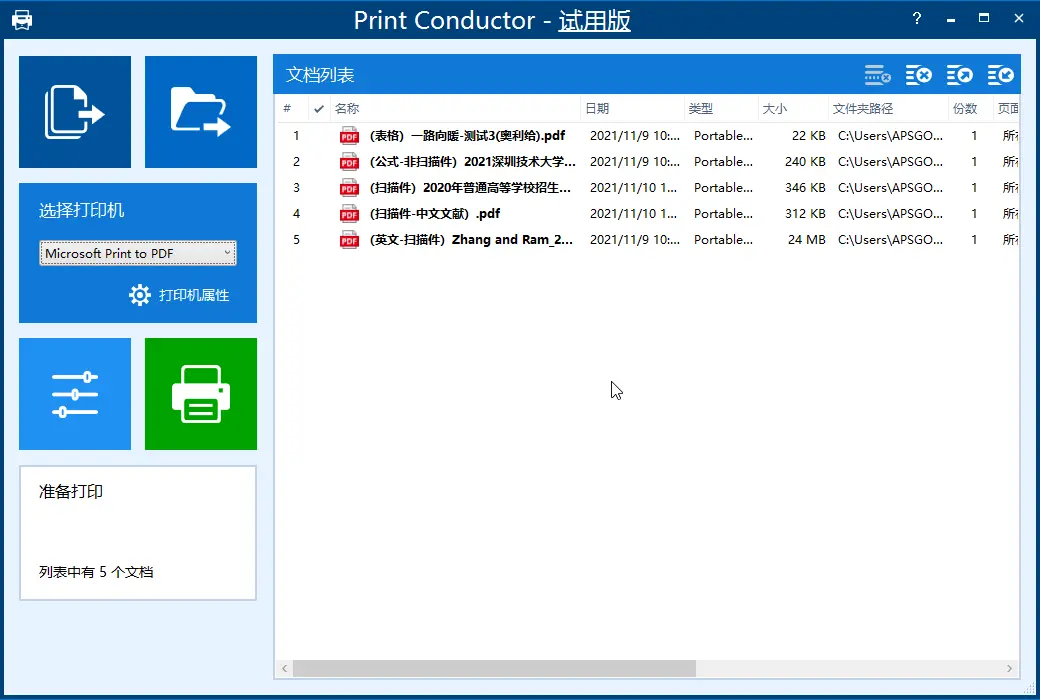
Task: Click the 试用版 link in the title bar
Action: (594, 18)
